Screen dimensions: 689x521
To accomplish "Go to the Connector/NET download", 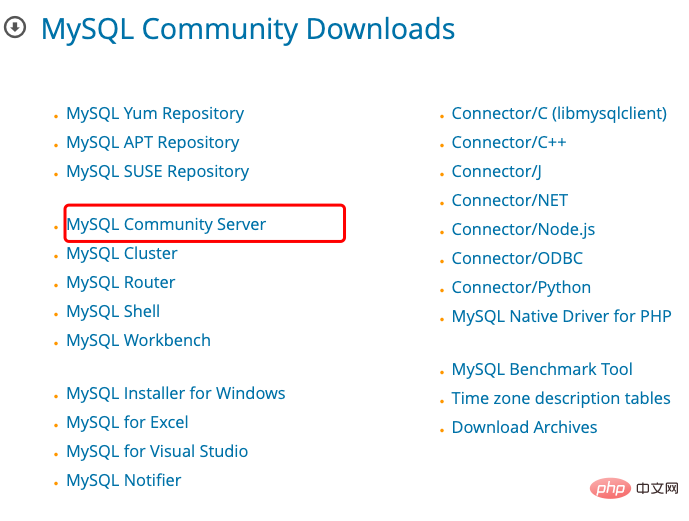I will [510, 201].
